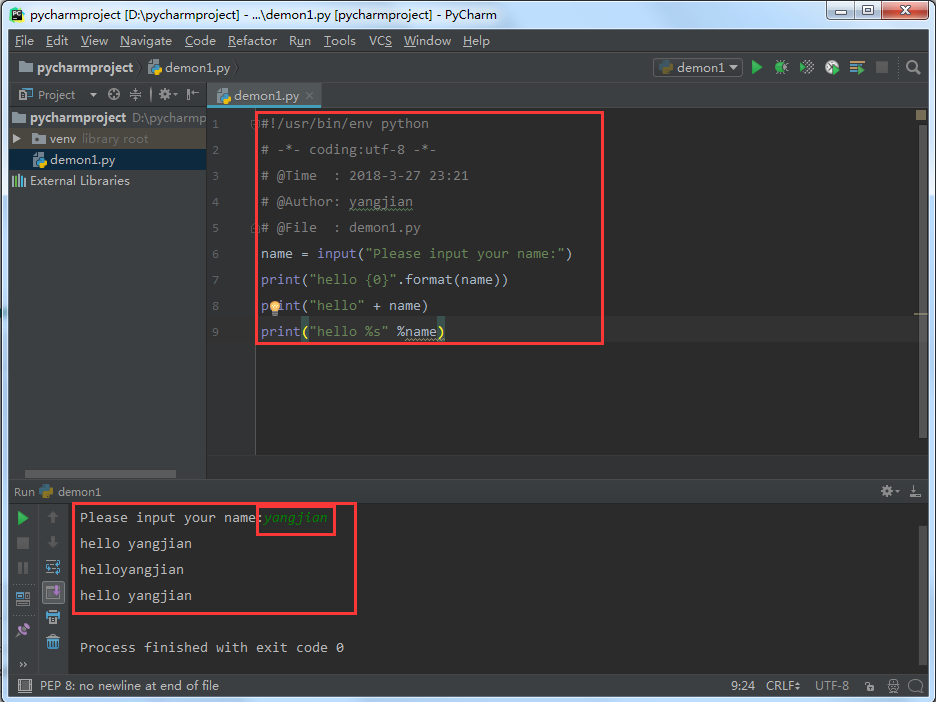Rerun demon1 in Run panel
The height and width of the screenshot is (702, 936).
23,518
